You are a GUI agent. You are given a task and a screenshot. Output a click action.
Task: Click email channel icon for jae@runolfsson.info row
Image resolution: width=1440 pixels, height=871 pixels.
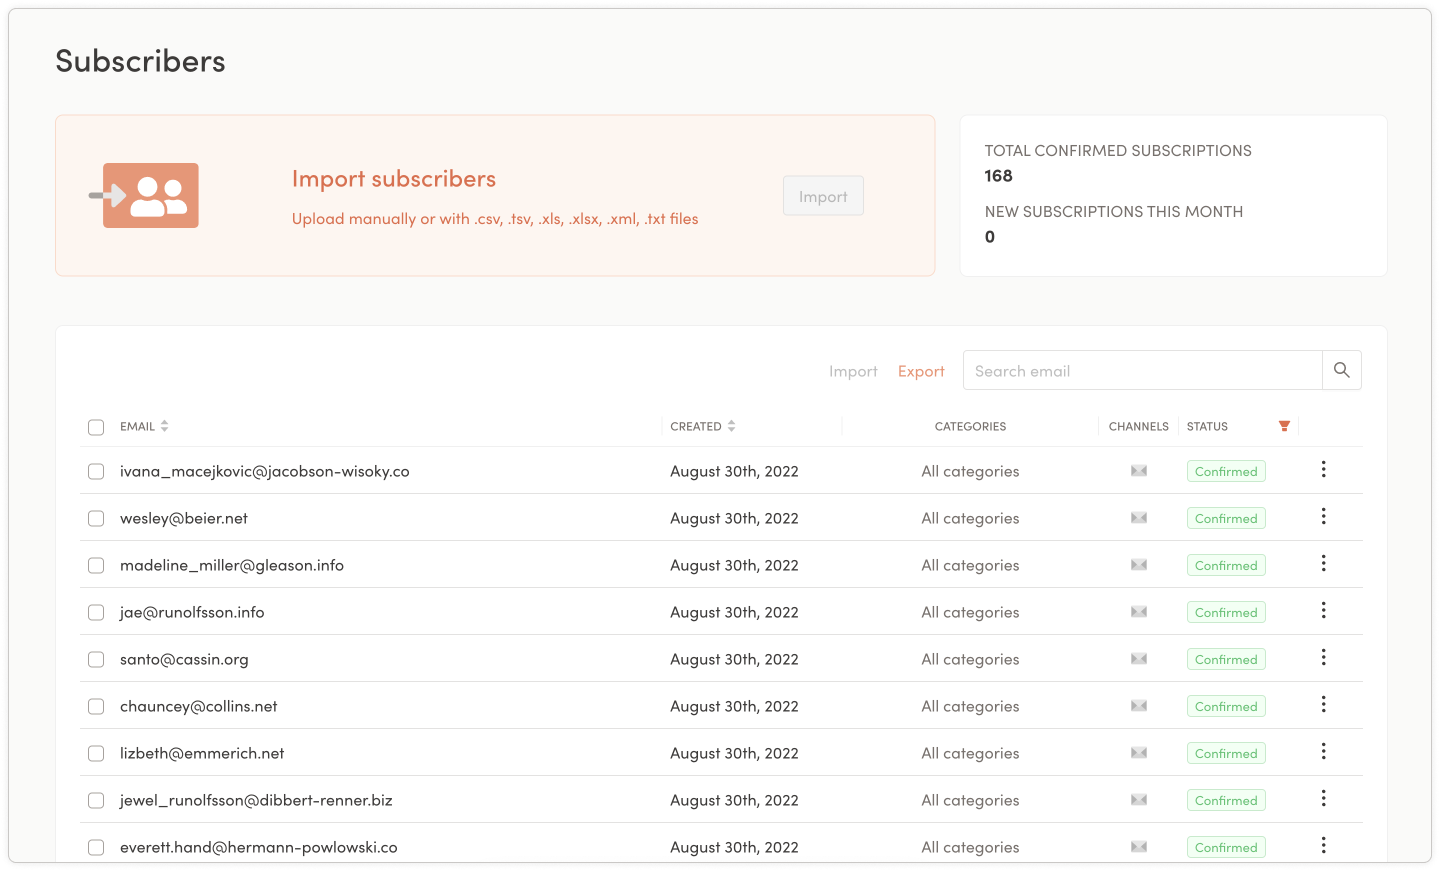[1139, 612]
